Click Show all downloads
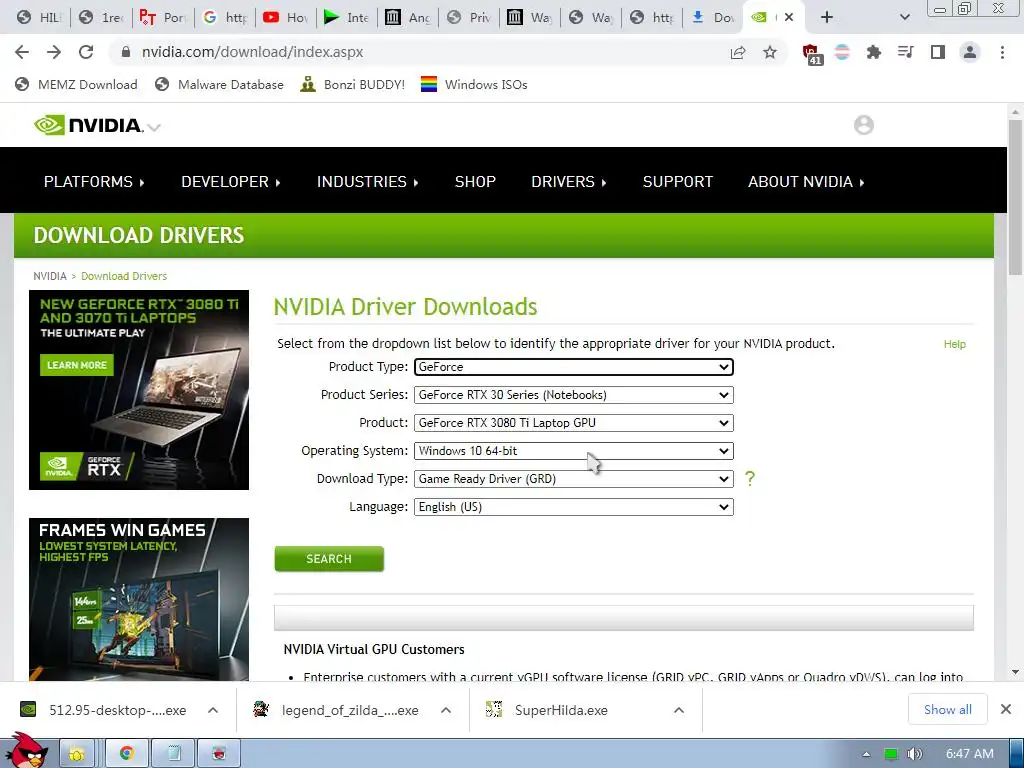The width and height of the screenshot is (1024, 768). pyautogui.click(x=948, y=709)
